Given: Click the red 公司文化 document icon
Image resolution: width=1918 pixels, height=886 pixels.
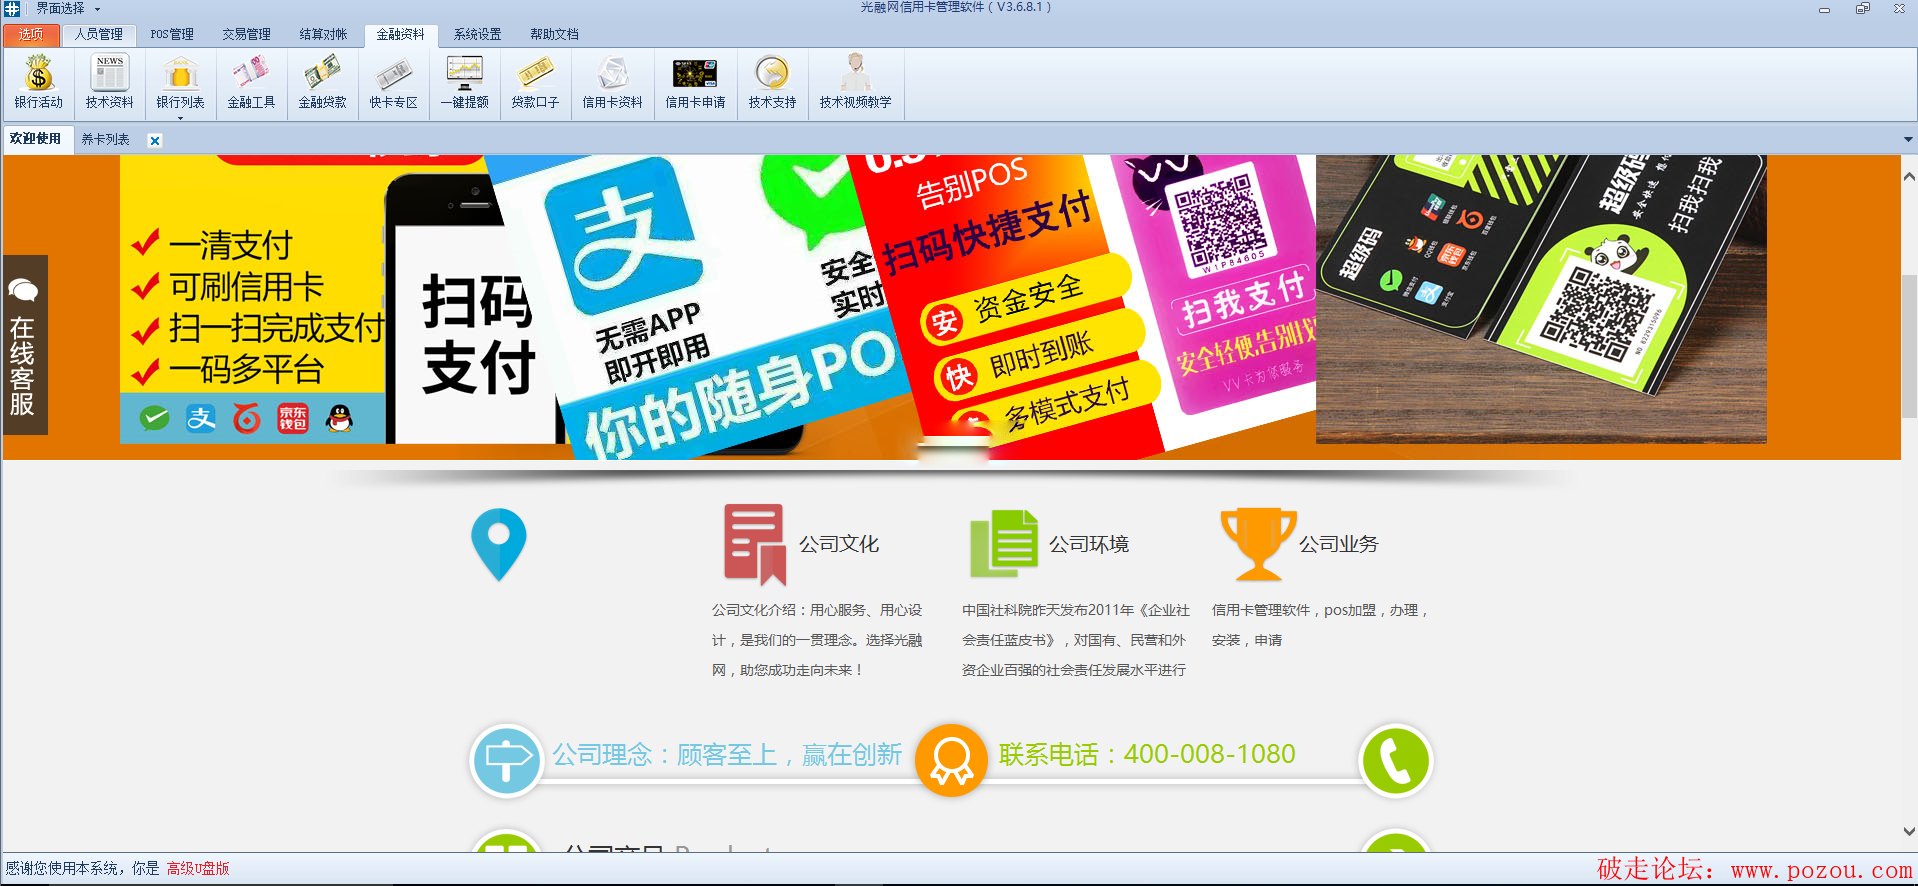Looking at the screenshot, I should (x=755, y=544).
